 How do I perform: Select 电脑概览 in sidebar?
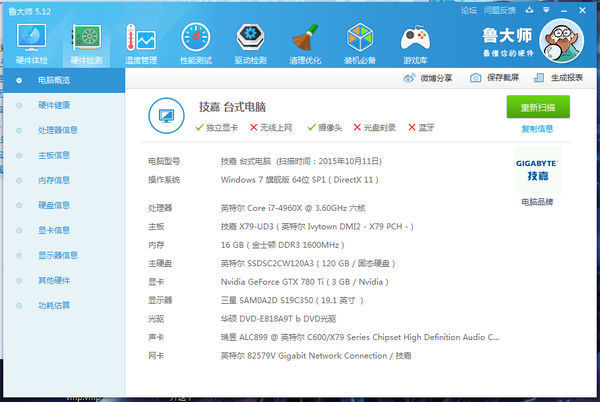[64, 80]
